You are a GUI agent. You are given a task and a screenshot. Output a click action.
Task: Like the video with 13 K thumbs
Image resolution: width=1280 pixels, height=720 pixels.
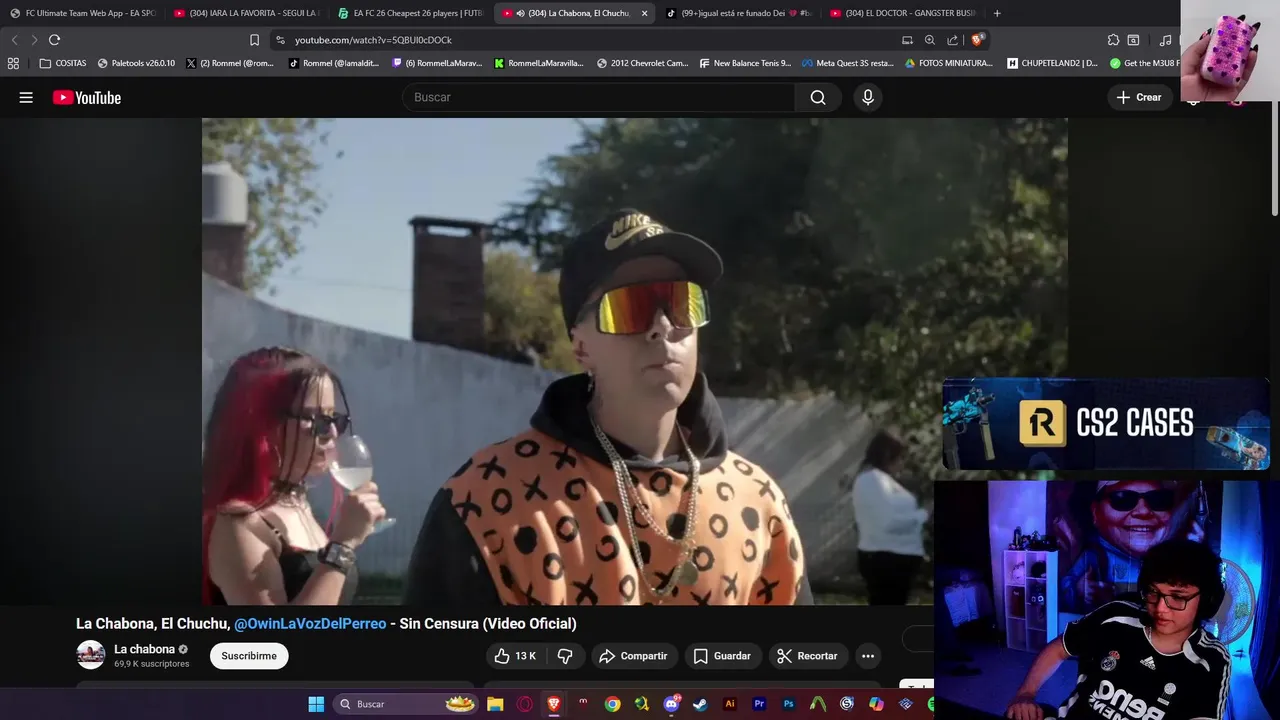(515, 656)
